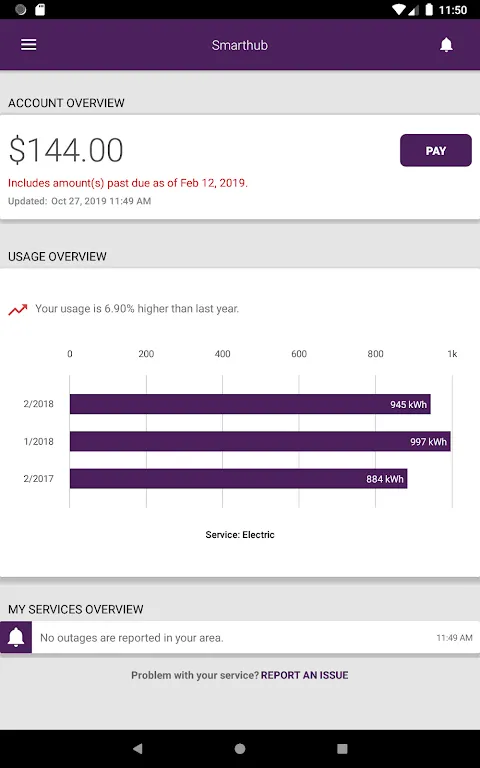Tap the Service: Electric chart label
This screenshot has width=480, height=768.
pos(240,534)
